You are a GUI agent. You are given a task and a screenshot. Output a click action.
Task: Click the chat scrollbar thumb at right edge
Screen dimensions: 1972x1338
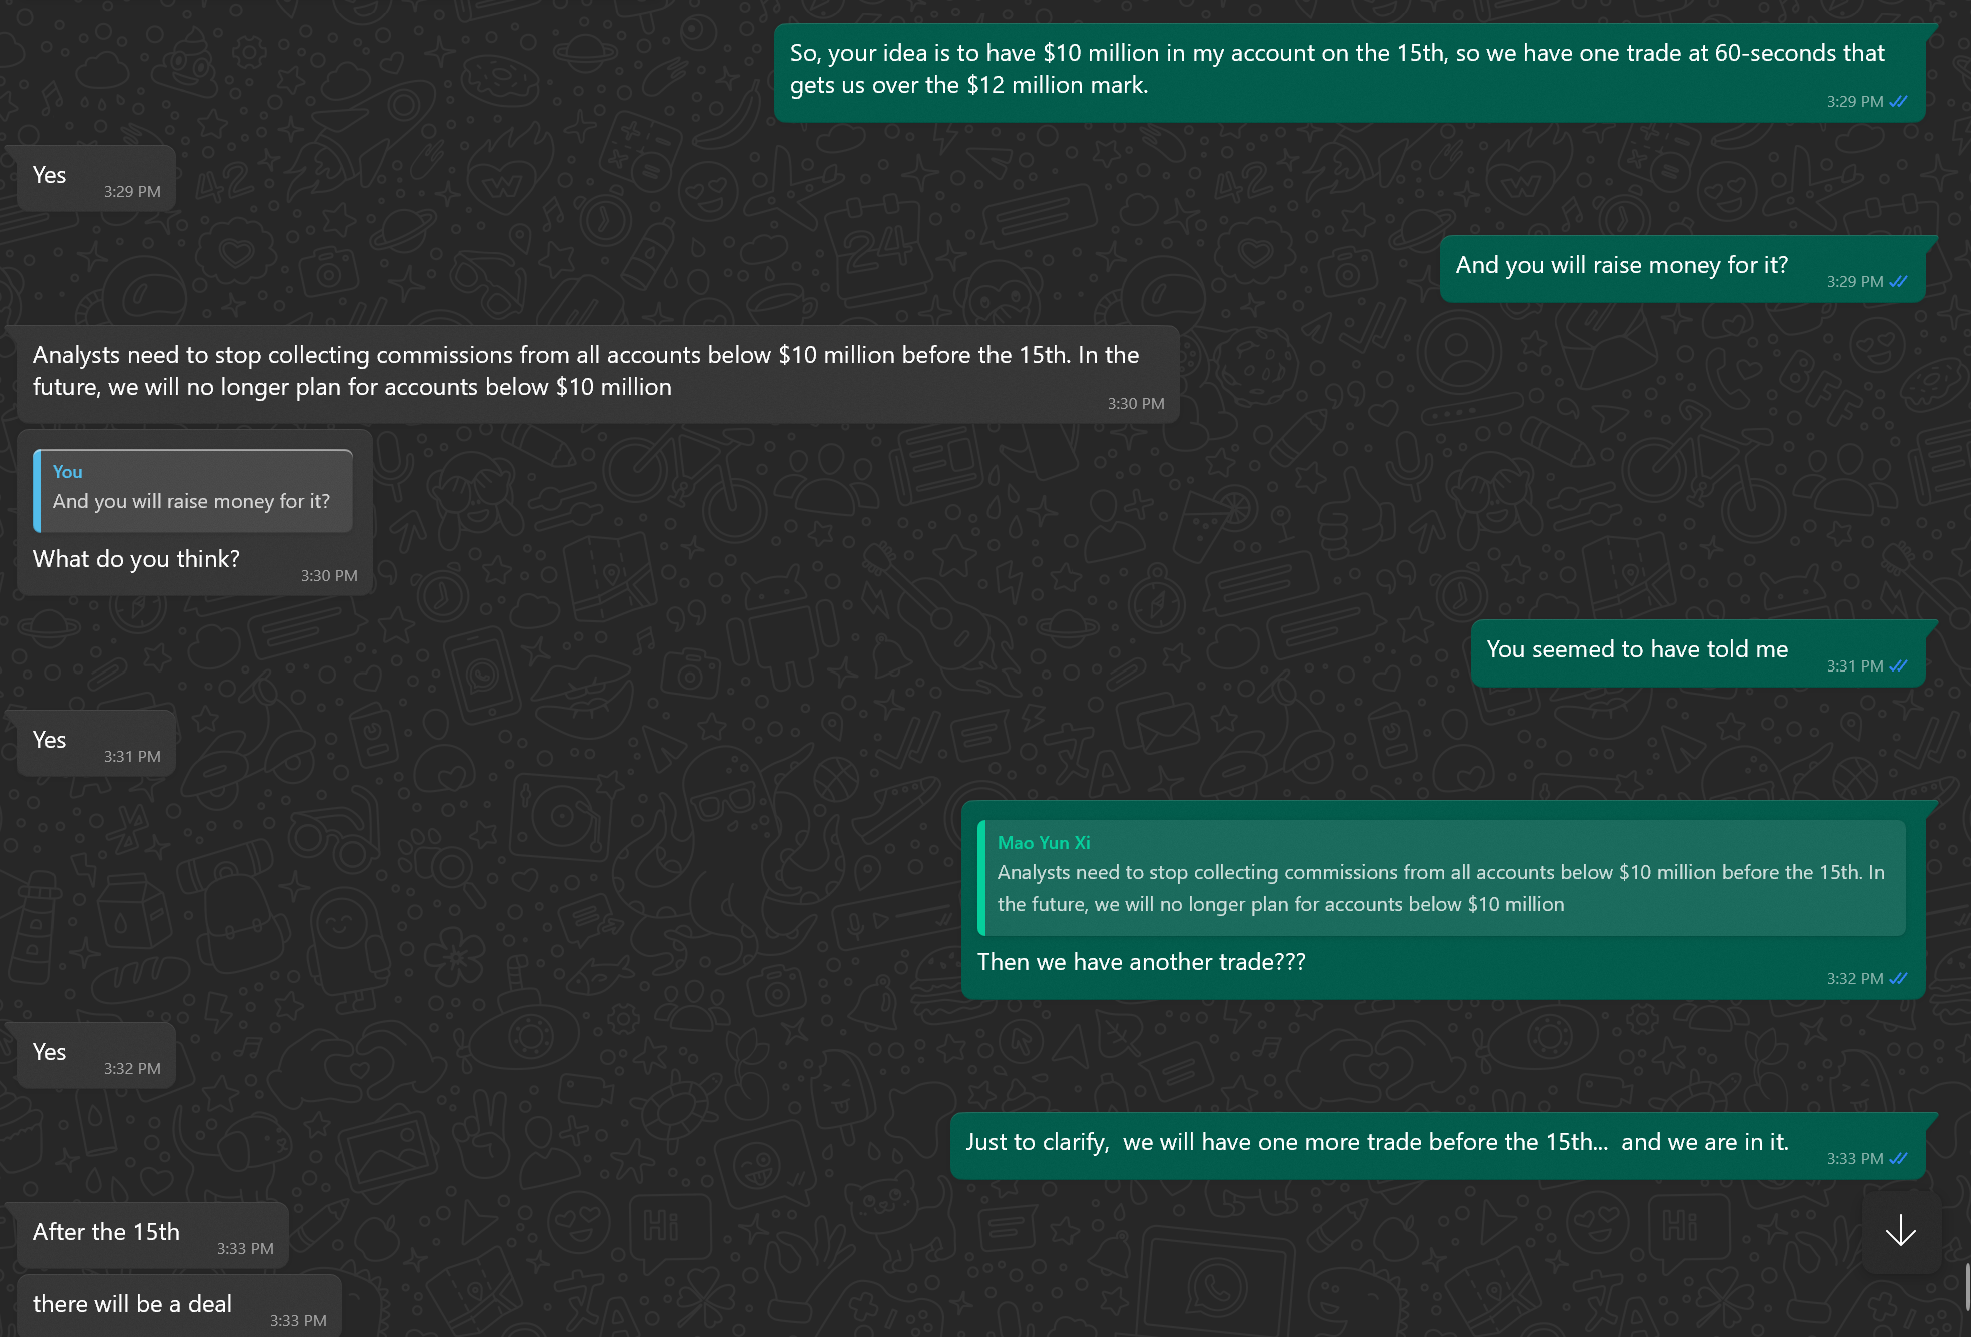[x=1967, y=1287]
